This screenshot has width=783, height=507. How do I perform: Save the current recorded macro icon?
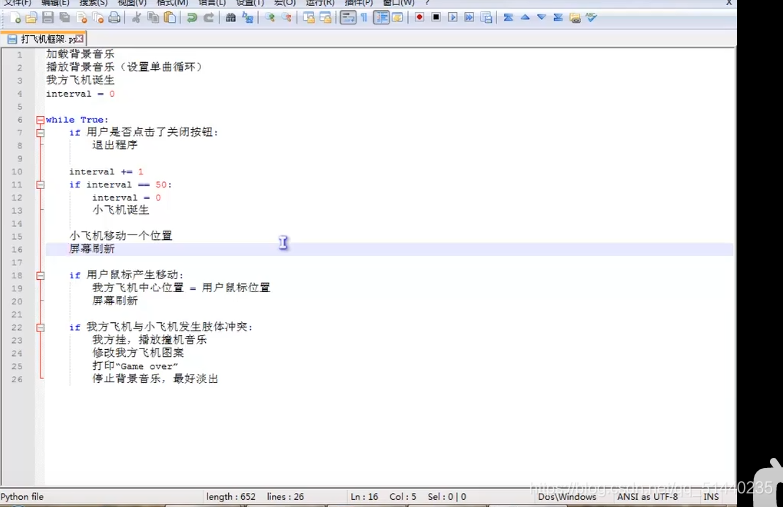486,17
